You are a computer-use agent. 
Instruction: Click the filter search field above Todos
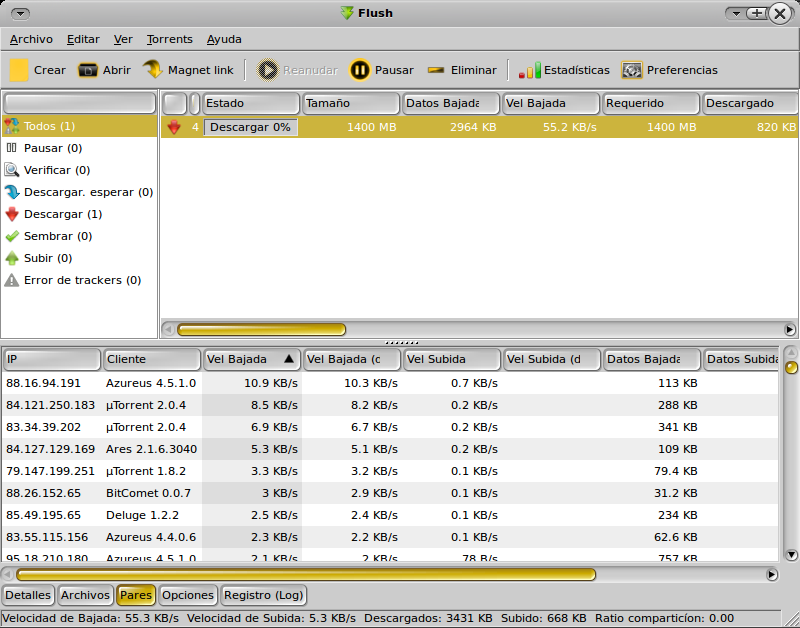click(80, 103)
